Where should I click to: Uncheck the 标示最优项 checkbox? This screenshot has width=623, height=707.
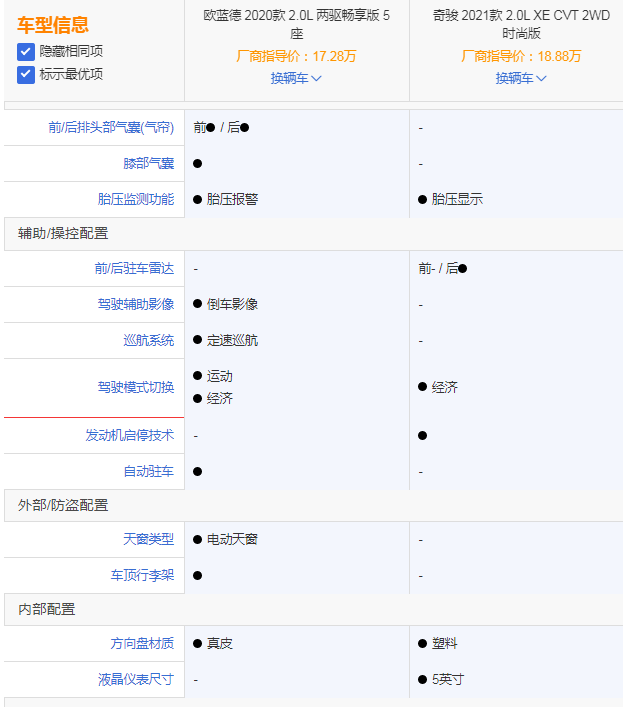[x=26, y=74]
